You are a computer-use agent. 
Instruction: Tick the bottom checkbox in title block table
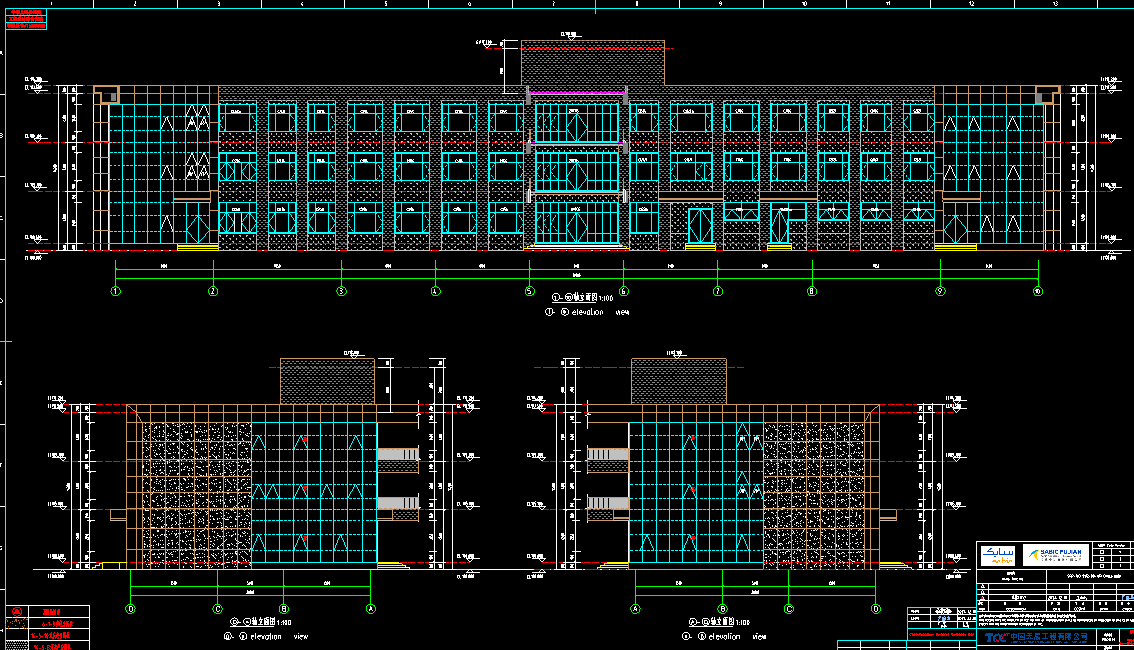pyautogui.click(x=1102, y=564)
